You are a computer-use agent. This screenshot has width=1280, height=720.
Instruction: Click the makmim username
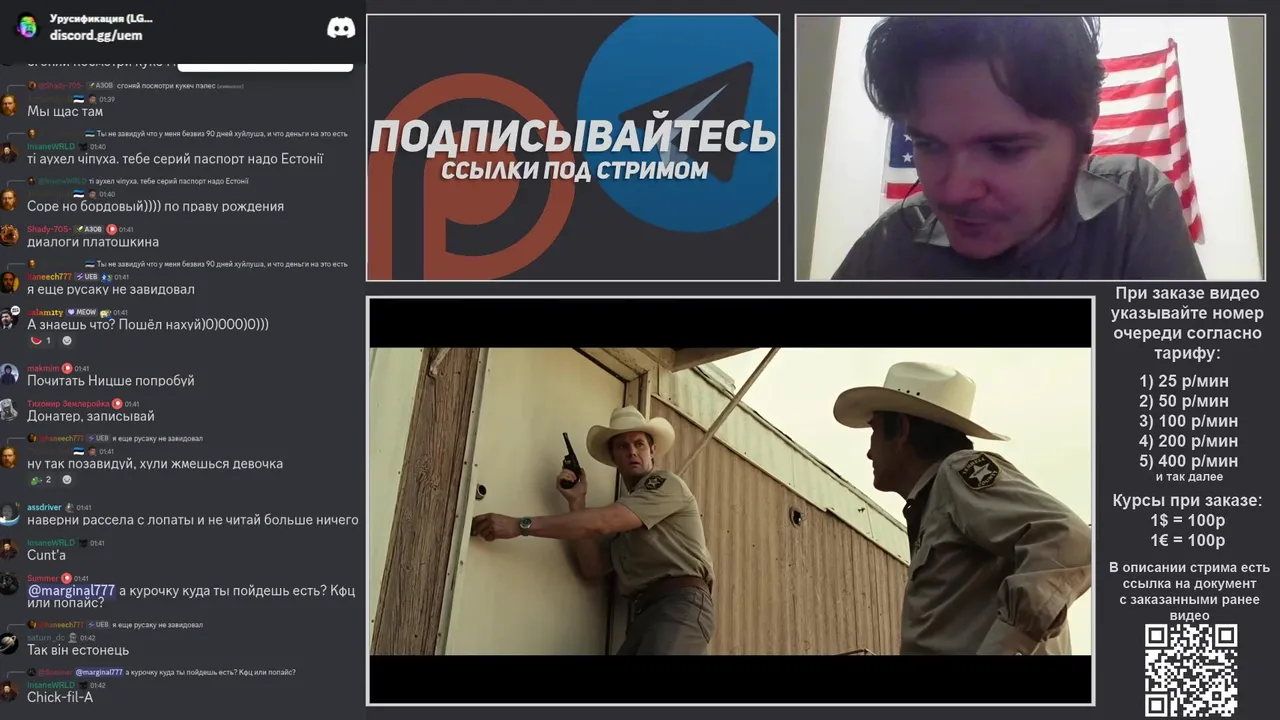(43, 368)
